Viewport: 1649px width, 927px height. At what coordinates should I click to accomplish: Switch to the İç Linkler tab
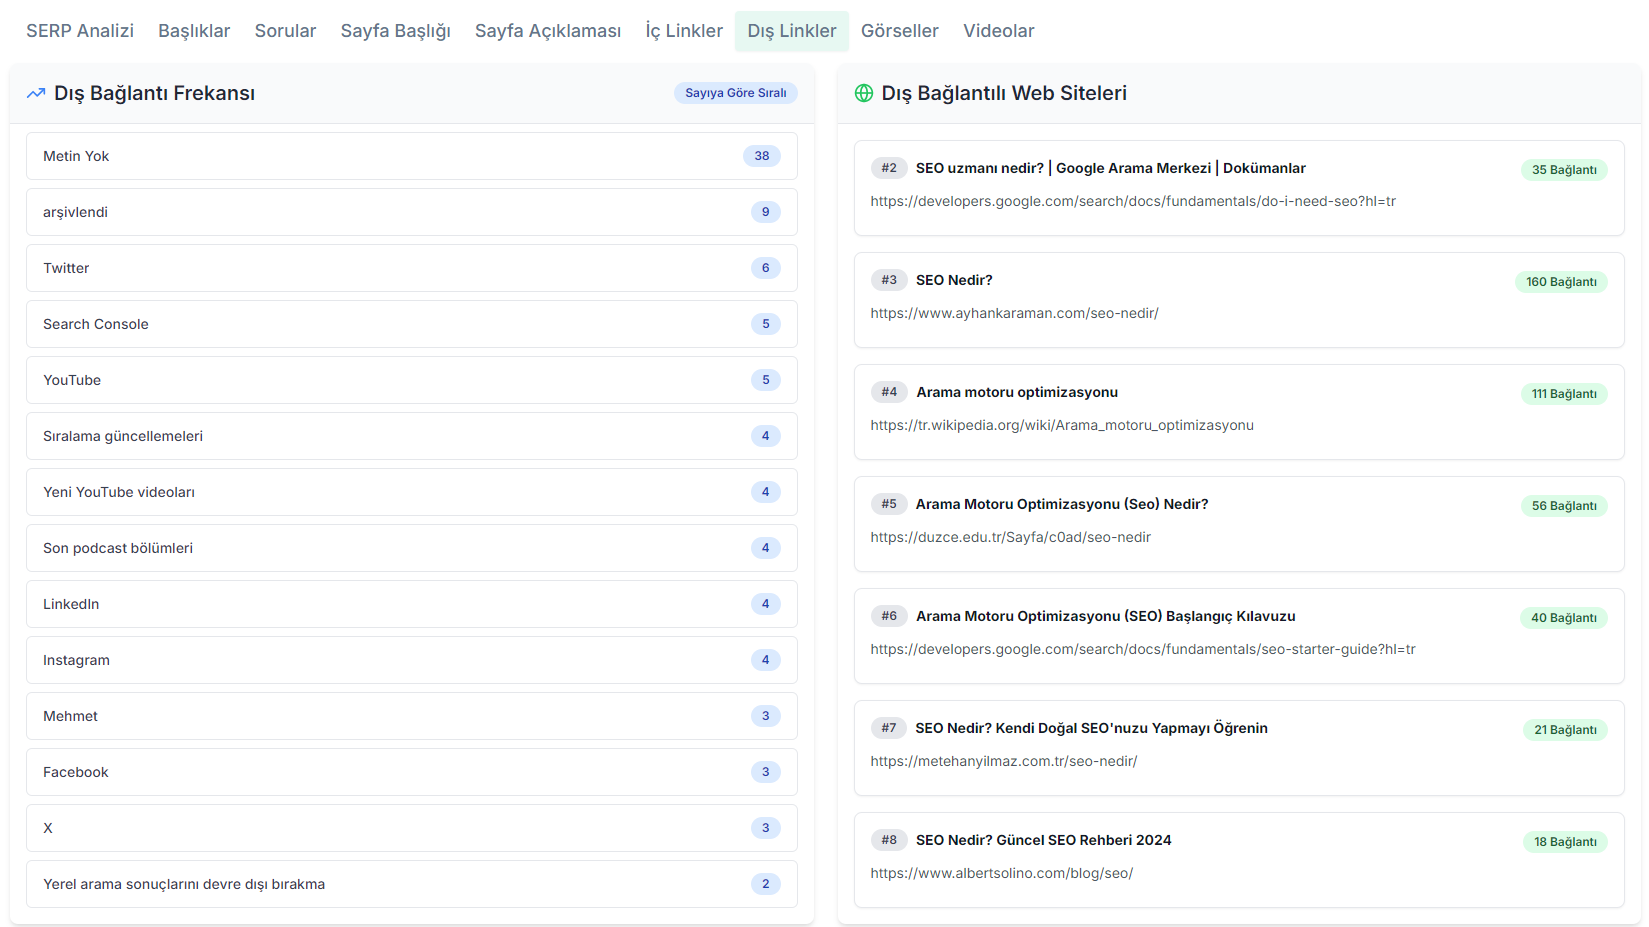[684, 31]
